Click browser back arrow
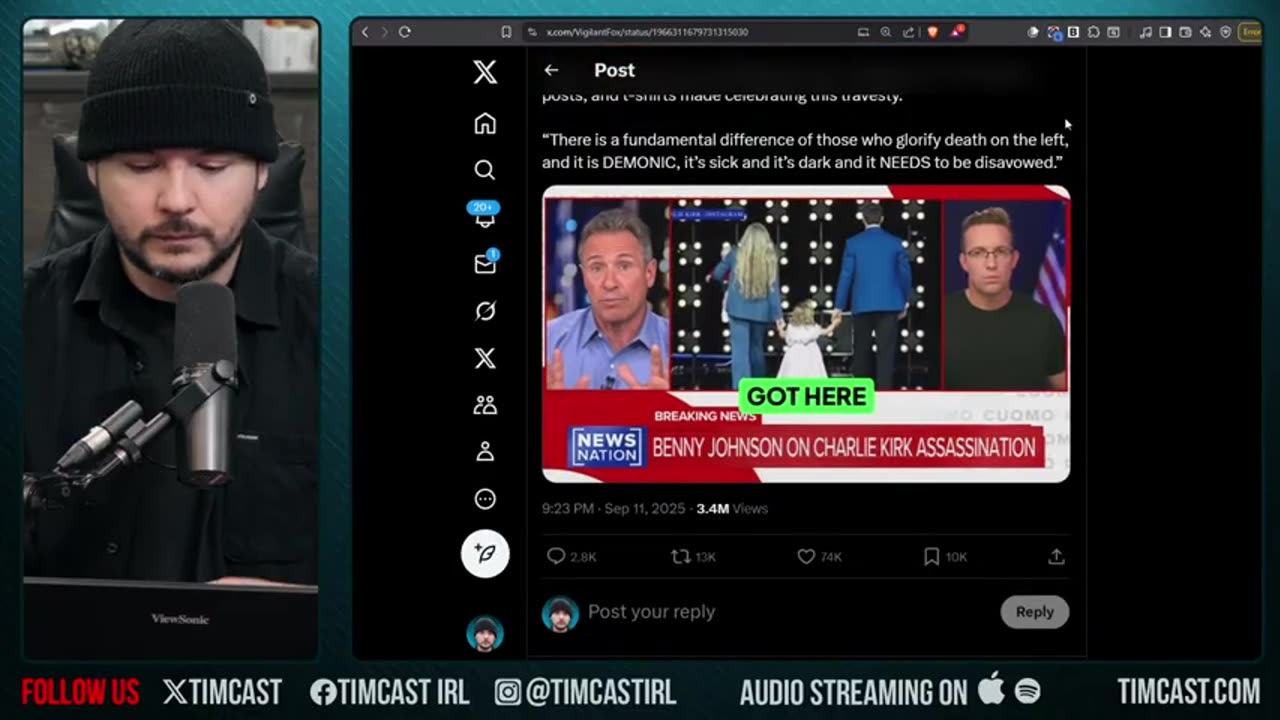 click(365, 32)
